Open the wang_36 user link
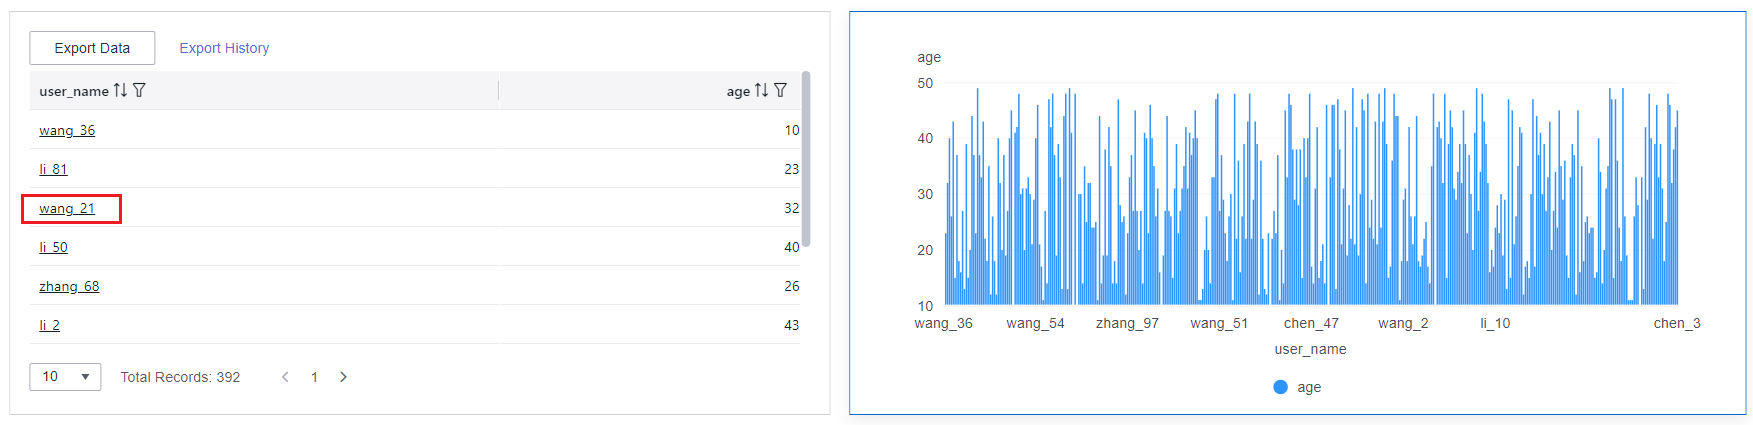 (67, 130)
